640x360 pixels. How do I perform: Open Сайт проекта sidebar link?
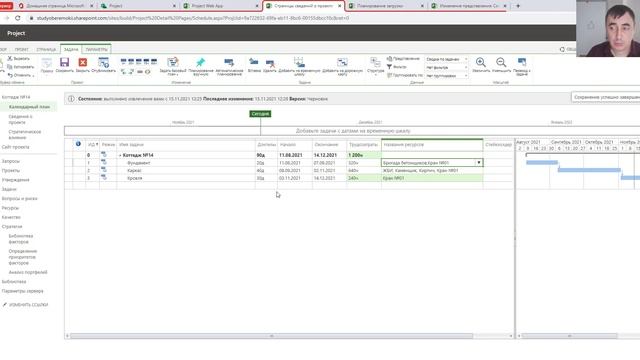(16, 147)
